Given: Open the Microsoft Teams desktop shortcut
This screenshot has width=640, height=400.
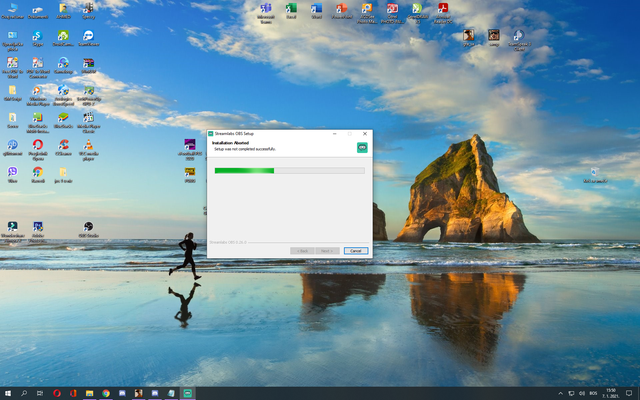Looking at the screenshot, I should [266, 13].
